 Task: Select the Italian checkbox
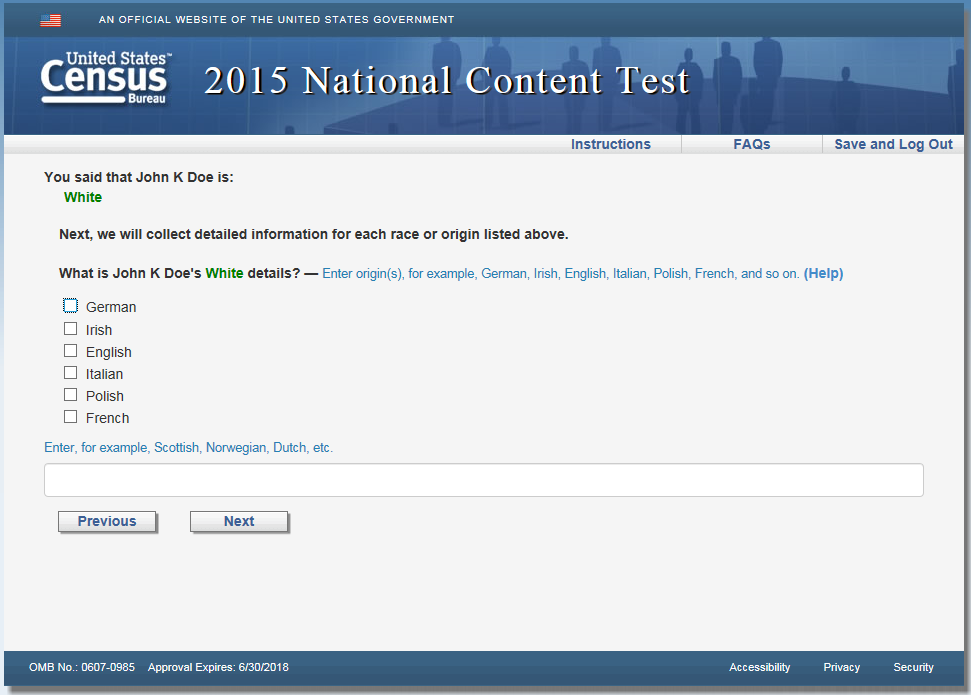pyautogui.click(x=71, y=373)
